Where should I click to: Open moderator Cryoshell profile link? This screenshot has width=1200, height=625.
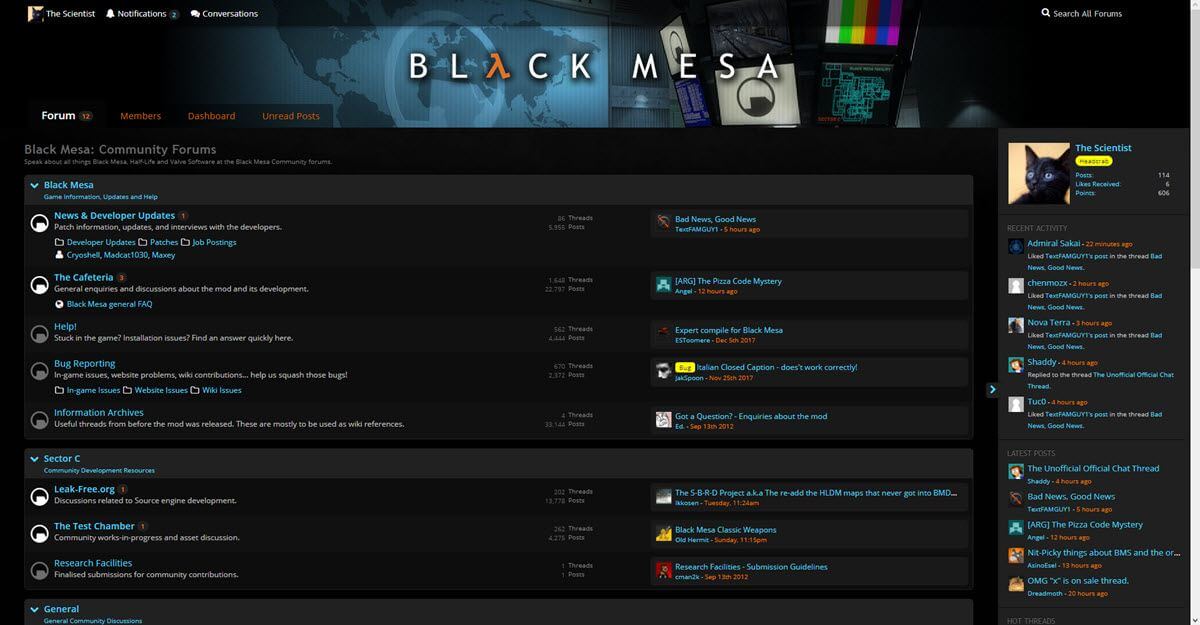click(x=85, y=255)
